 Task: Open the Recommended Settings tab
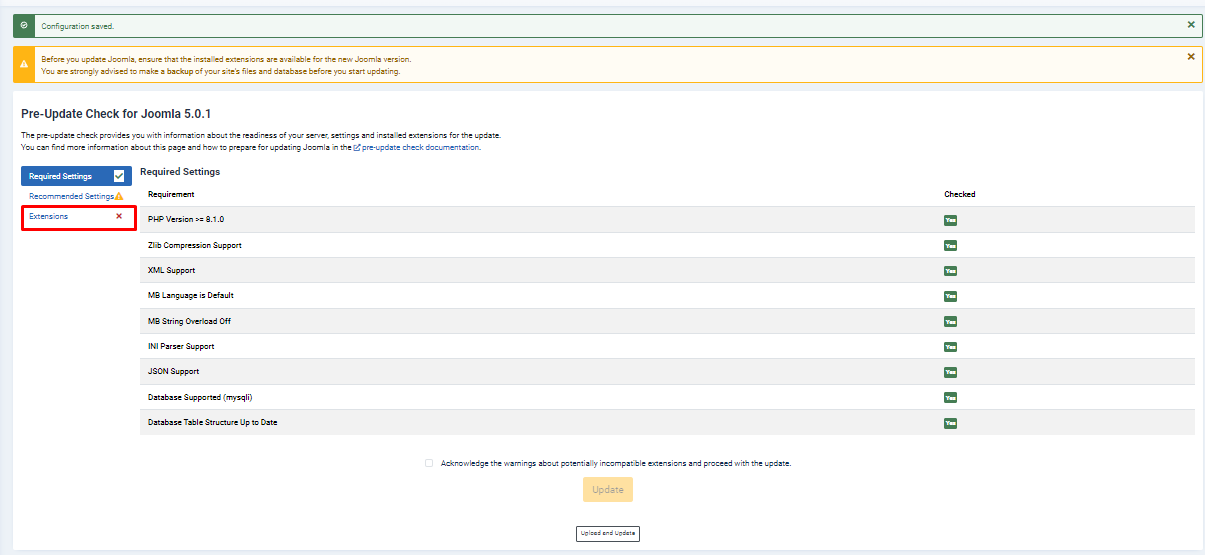pos(71,197)
